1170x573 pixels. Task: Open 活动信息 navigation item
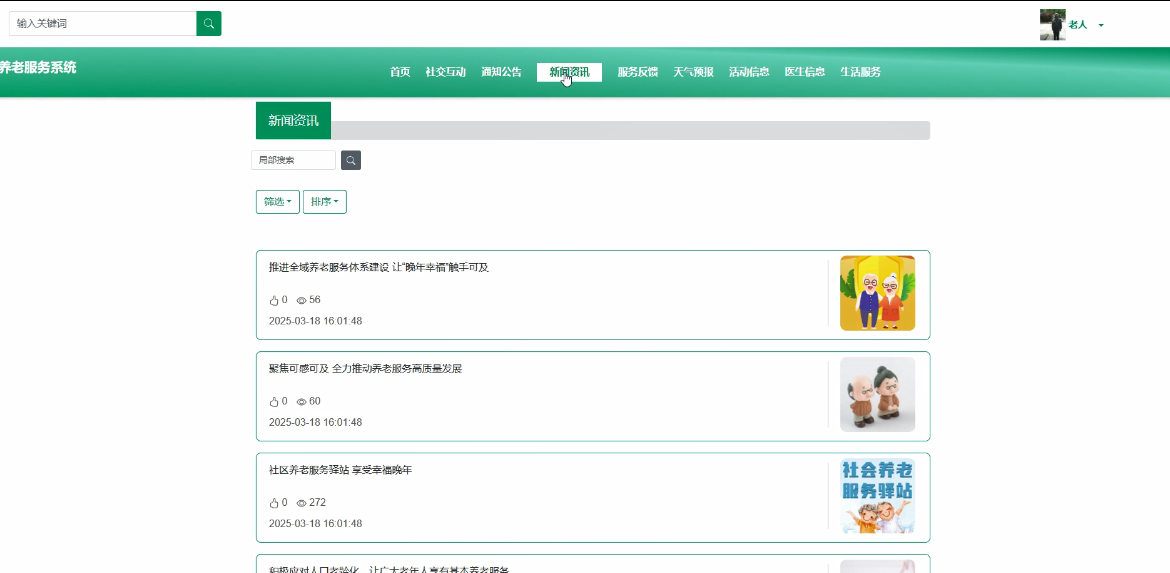pos(749,72)
